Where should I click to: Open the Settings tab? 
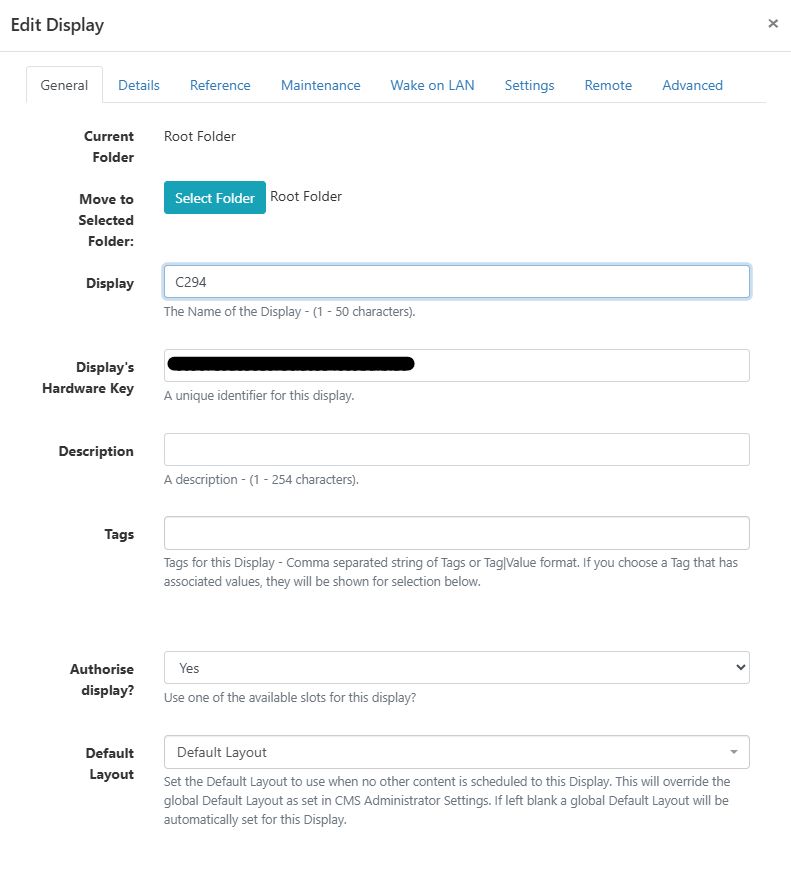tap(529, 86)
